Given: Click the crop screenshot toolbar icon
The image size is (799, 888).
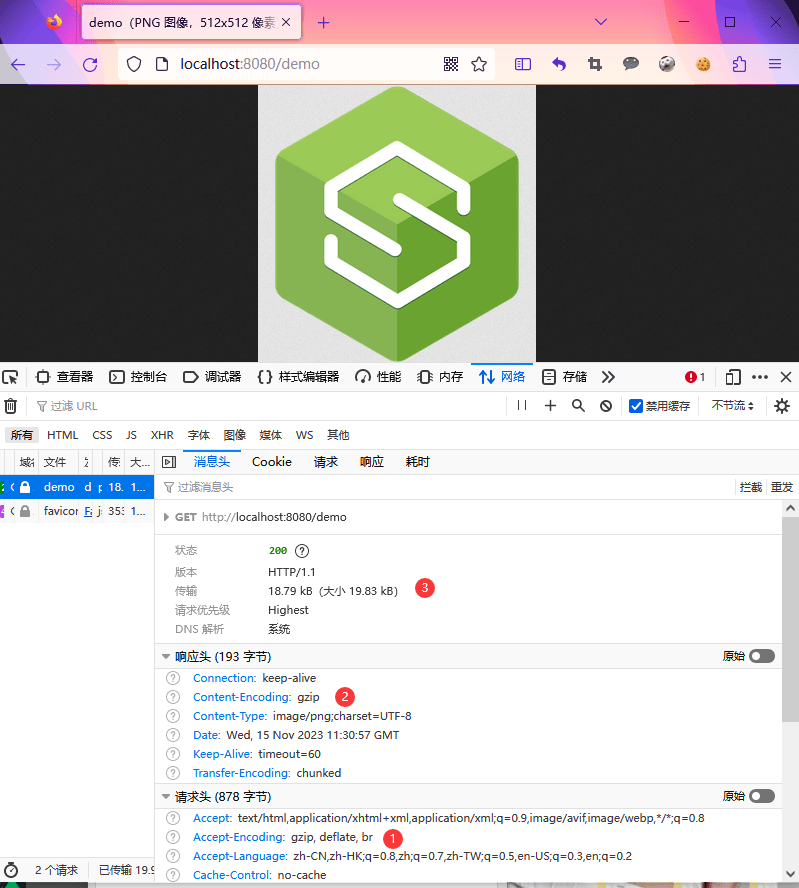Looking at the screenshot, I should pos(595,64).
